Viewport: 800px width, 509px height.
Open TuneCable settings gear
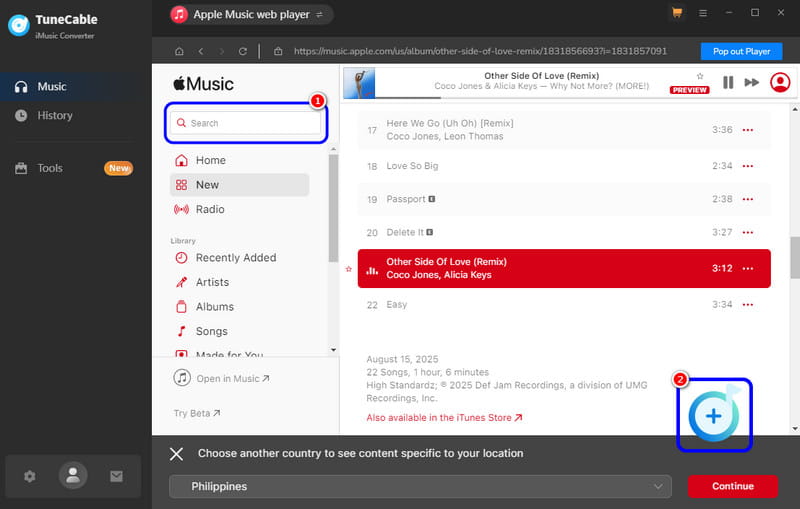point(30,476)
